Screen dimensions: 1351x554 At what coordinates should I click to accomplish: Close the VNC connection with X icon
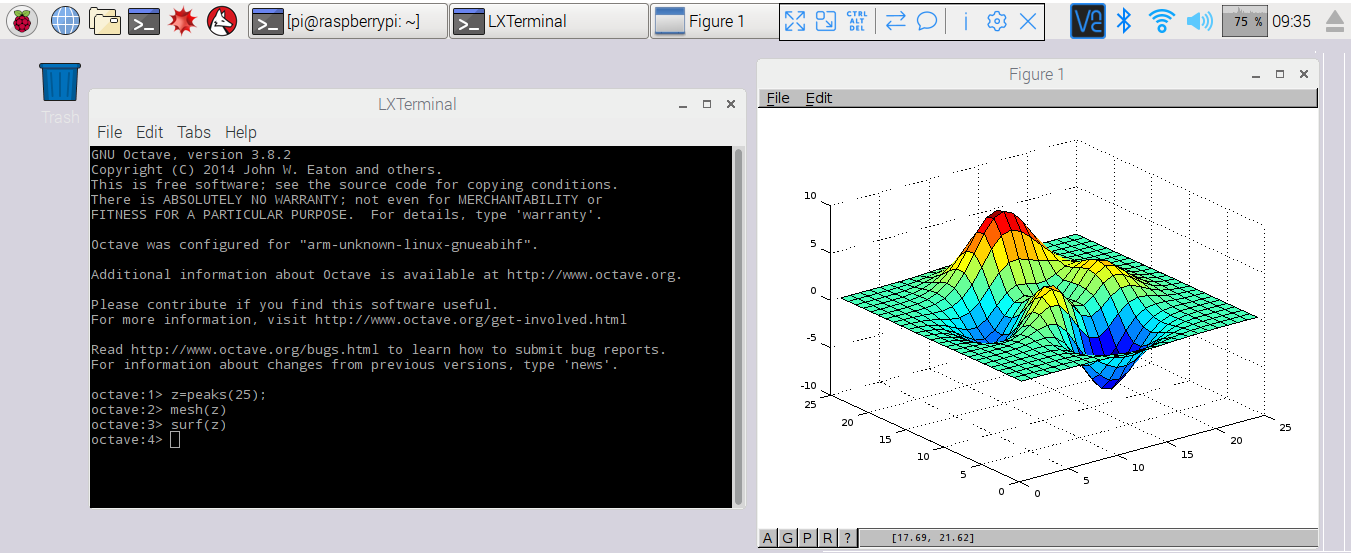[1027, 21]
